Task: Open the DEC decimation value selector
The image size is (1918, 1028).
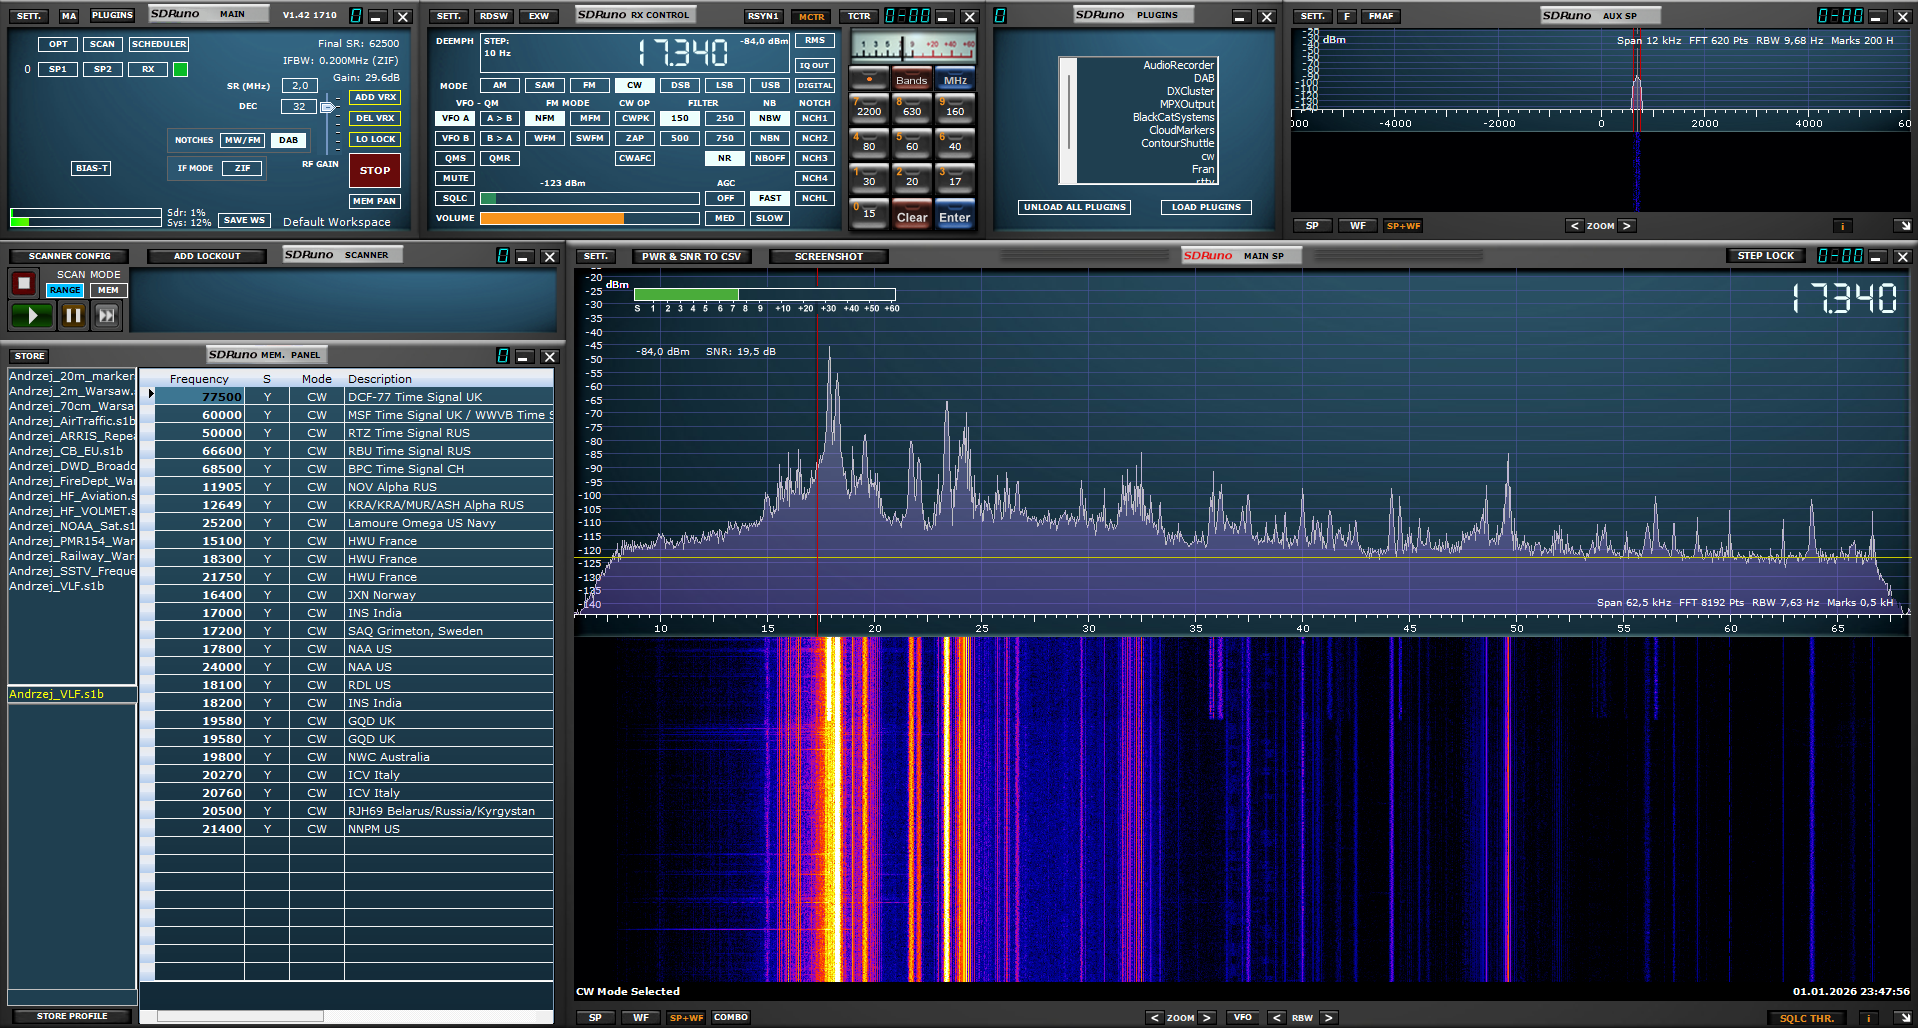Action: (x=299, y=106)
